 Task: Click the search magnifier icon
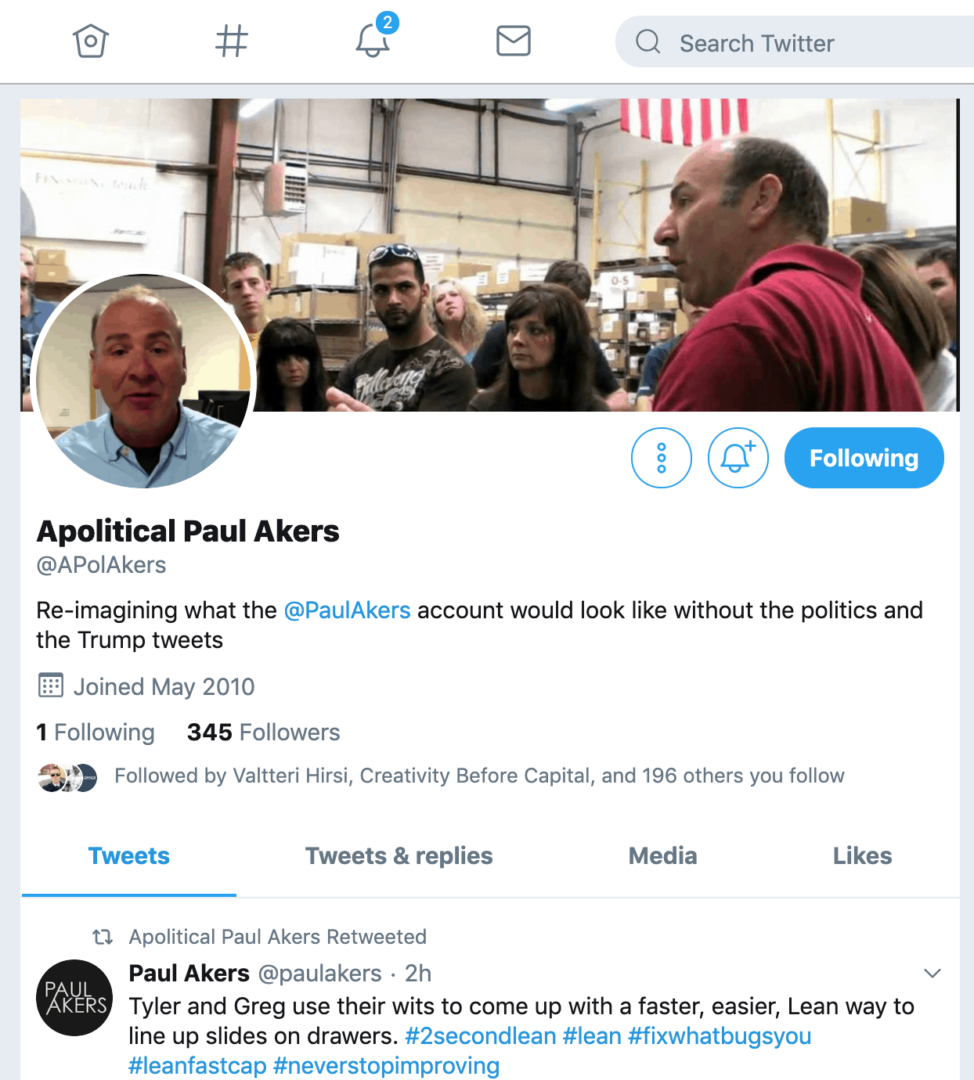pyautogui.click(x=647, y=42)
